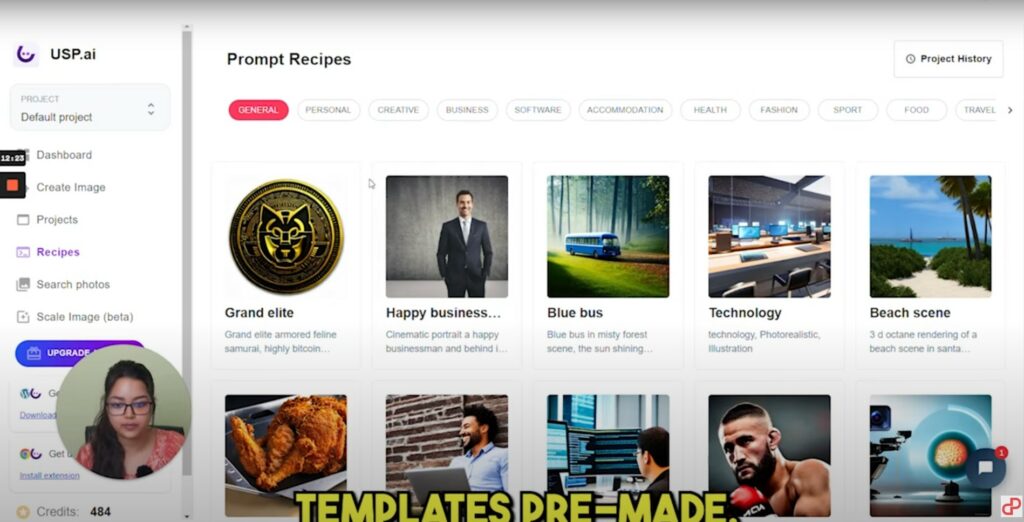Click the USP.ai logo icon

click(25, 54)
